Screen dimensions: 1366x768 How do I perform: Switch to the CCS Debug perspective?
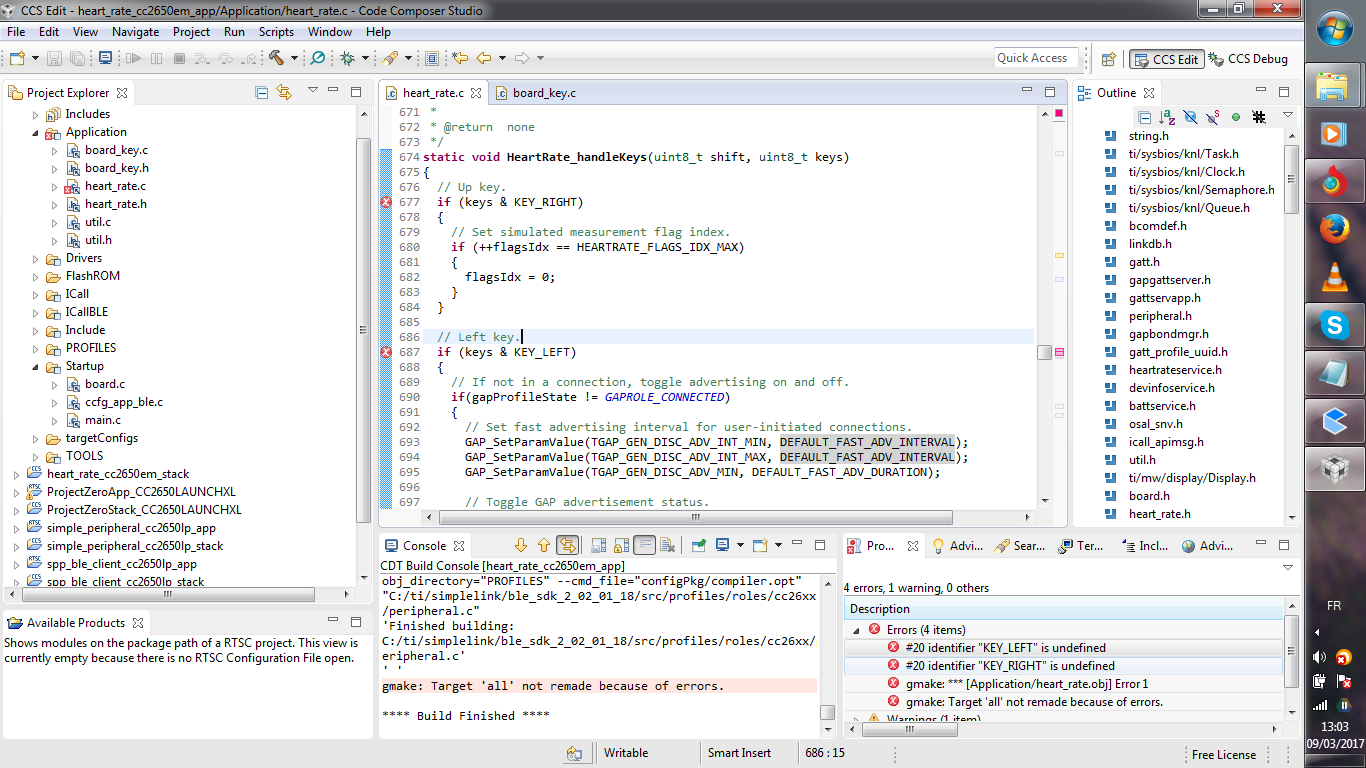[1248, 59]
